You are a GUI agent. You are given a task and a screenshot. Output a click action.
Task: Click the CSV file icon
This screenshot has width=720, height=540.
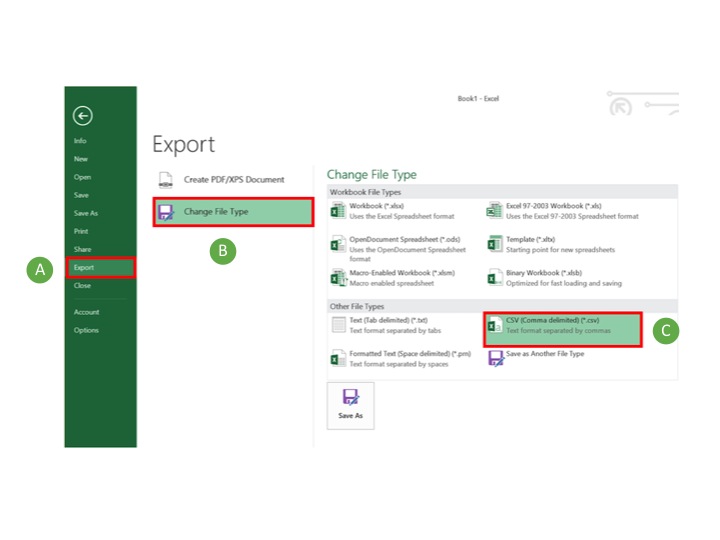pos(495,325)
